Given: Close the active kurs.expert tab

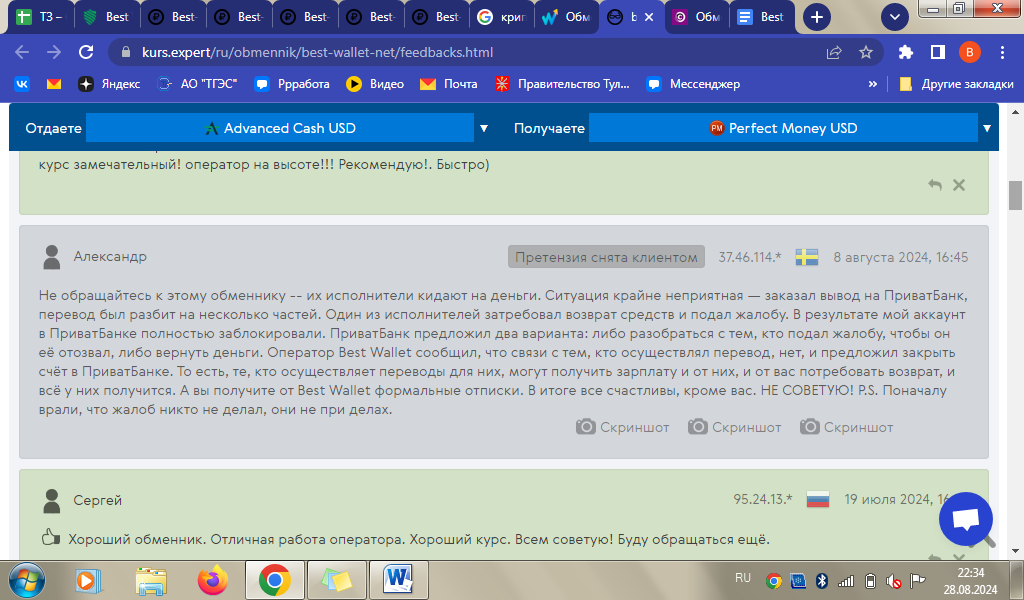Looking at the screenshot, I should pos(648,18).
